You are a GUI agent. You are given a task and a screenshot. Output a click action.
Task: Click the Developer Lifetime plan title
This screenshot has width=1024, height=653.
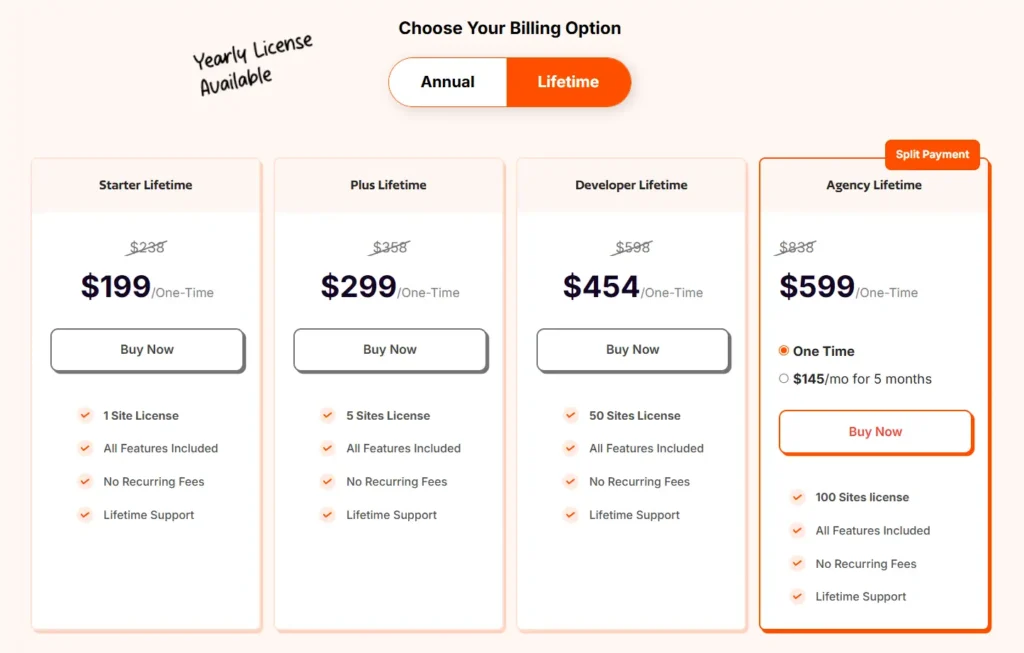(631, 185)
